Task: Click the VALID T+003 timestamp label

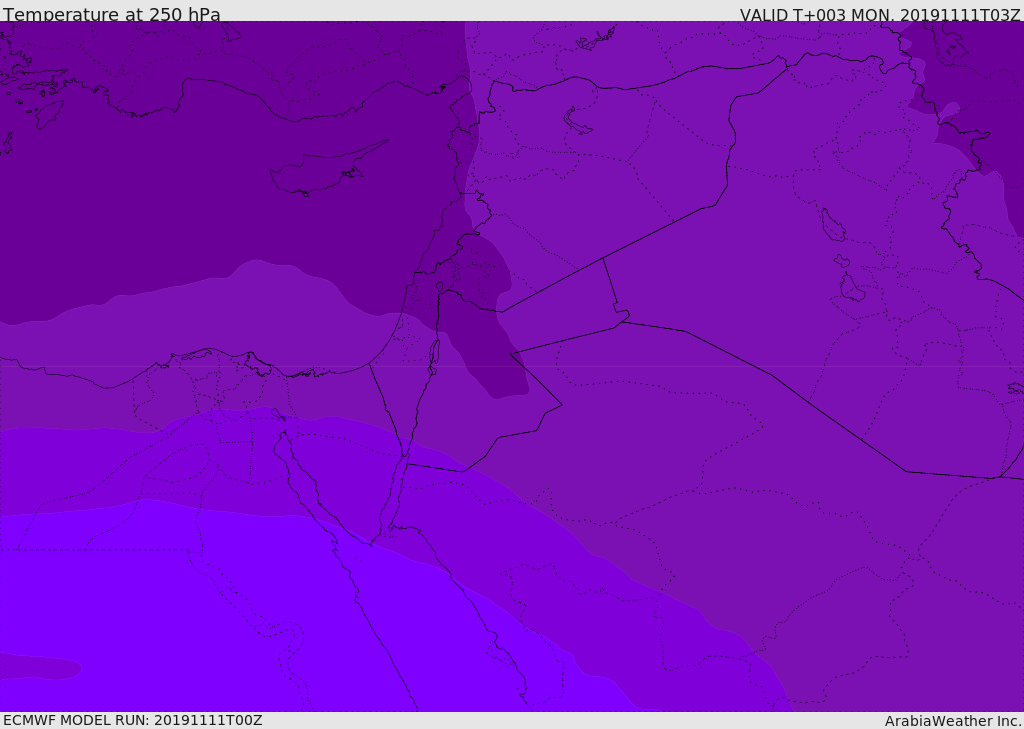Action: (x=880, y=15)
